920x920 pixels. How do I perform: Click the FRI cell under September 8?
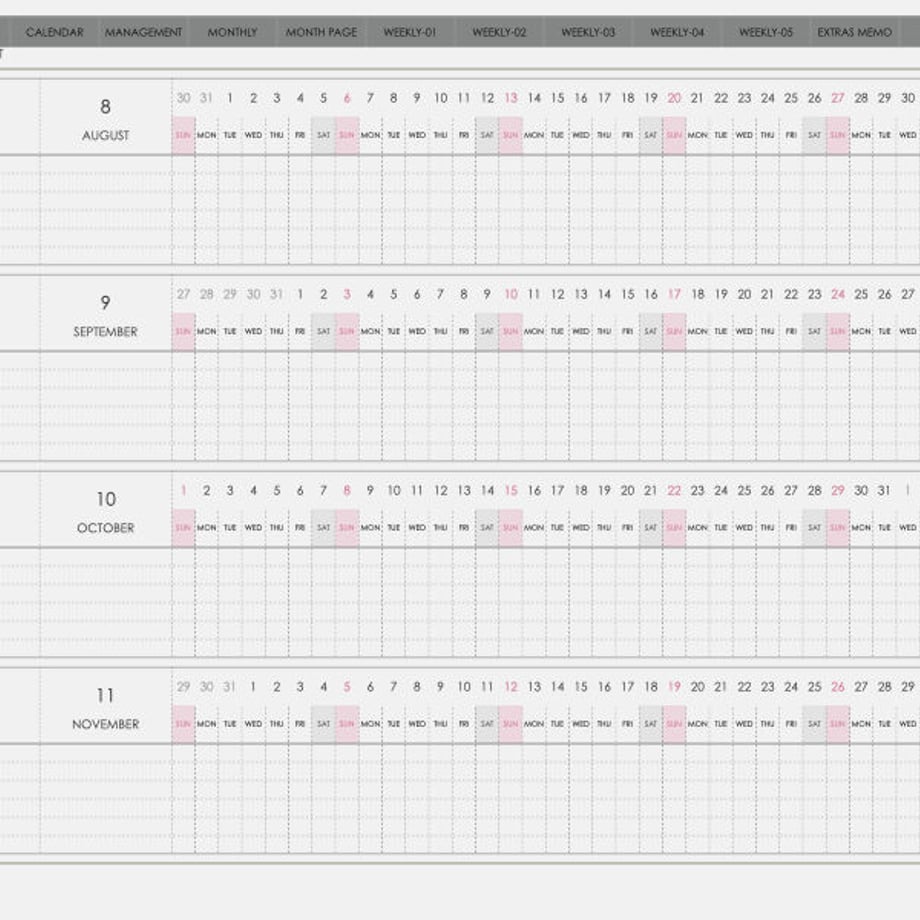tap(464, 332)
